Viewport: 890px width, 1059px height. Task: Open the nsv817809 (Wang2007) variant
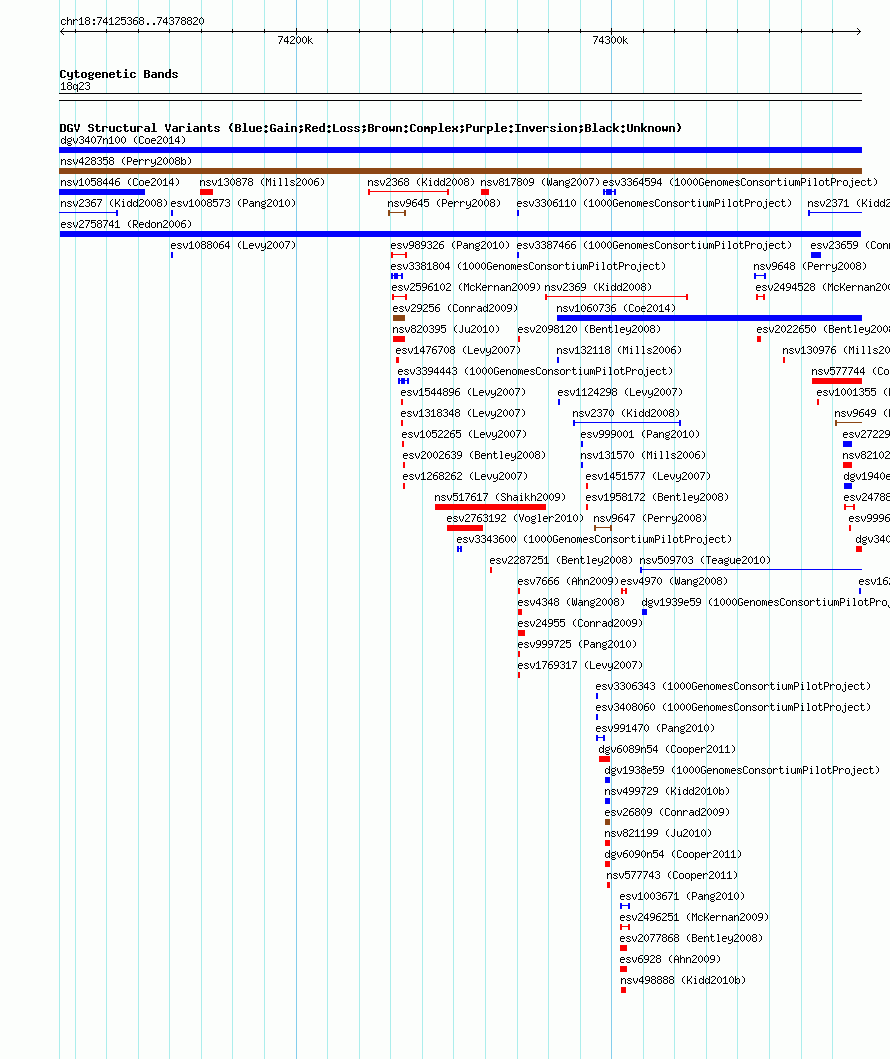(x=540, y=182)
